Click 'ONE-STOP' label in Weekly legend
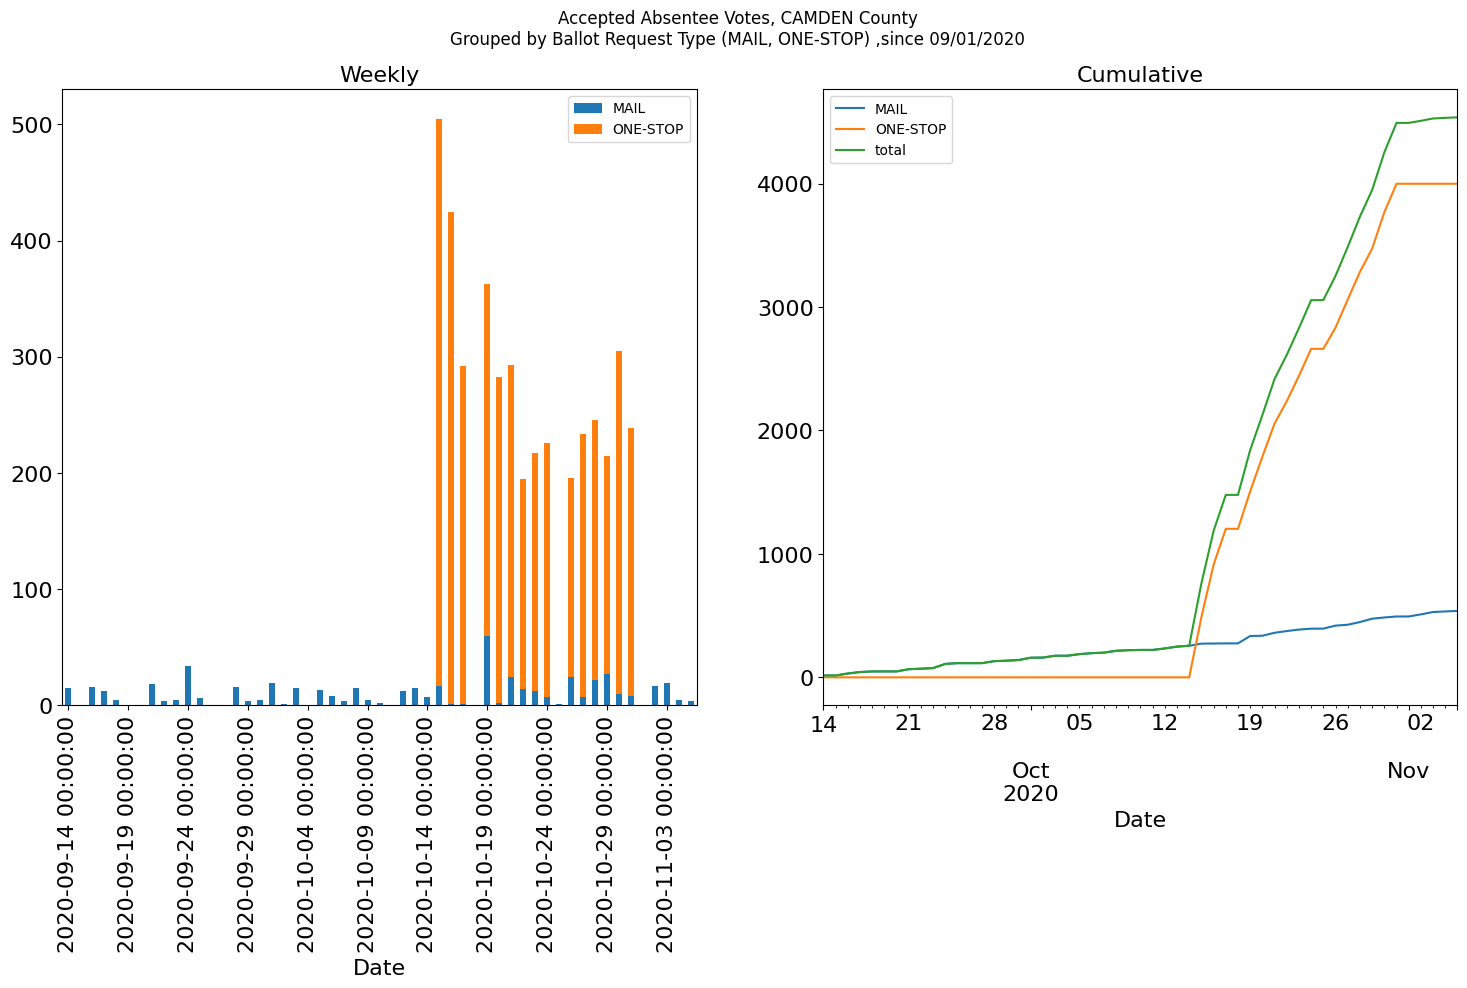 pos(648,130)
